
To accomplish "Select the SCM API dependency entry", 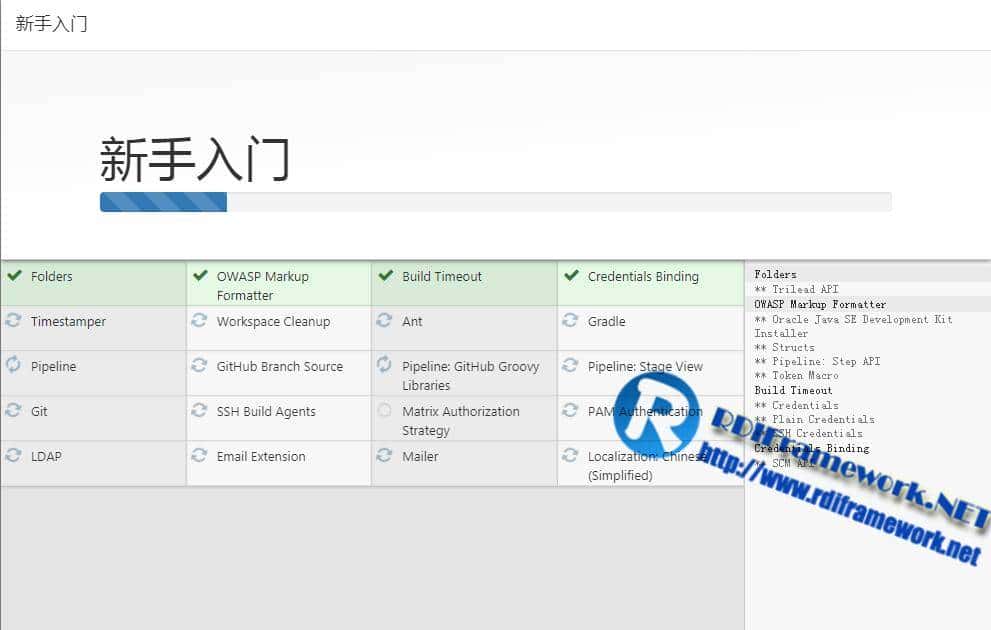I will point(800,463).
